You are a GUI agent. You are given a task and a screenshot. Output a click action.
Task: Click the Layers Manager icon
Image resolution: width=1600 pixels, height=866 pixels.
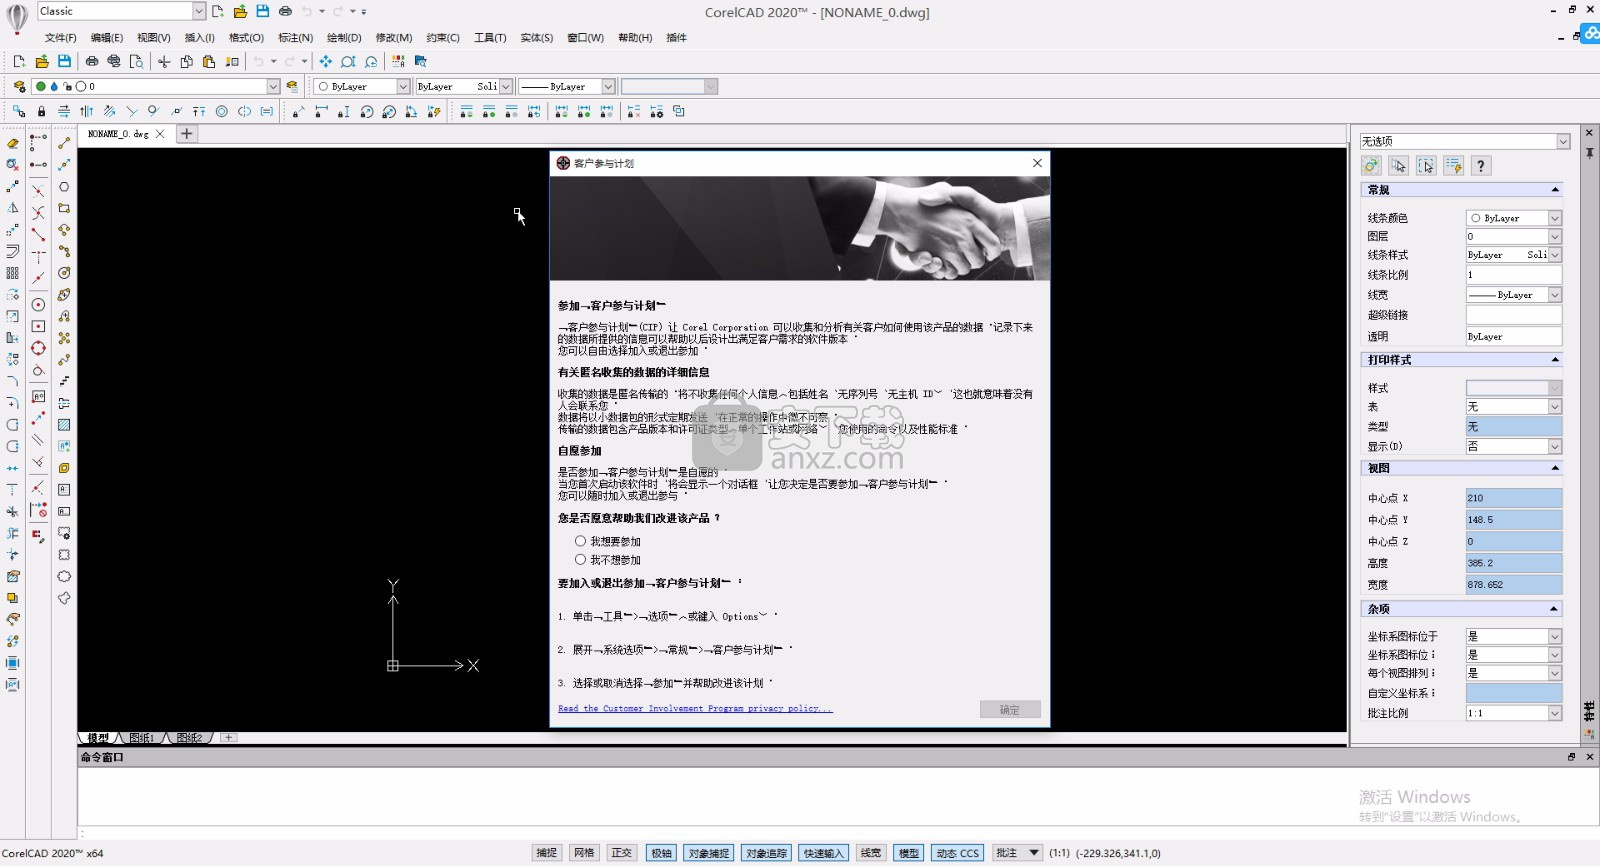tap(19, 87)
